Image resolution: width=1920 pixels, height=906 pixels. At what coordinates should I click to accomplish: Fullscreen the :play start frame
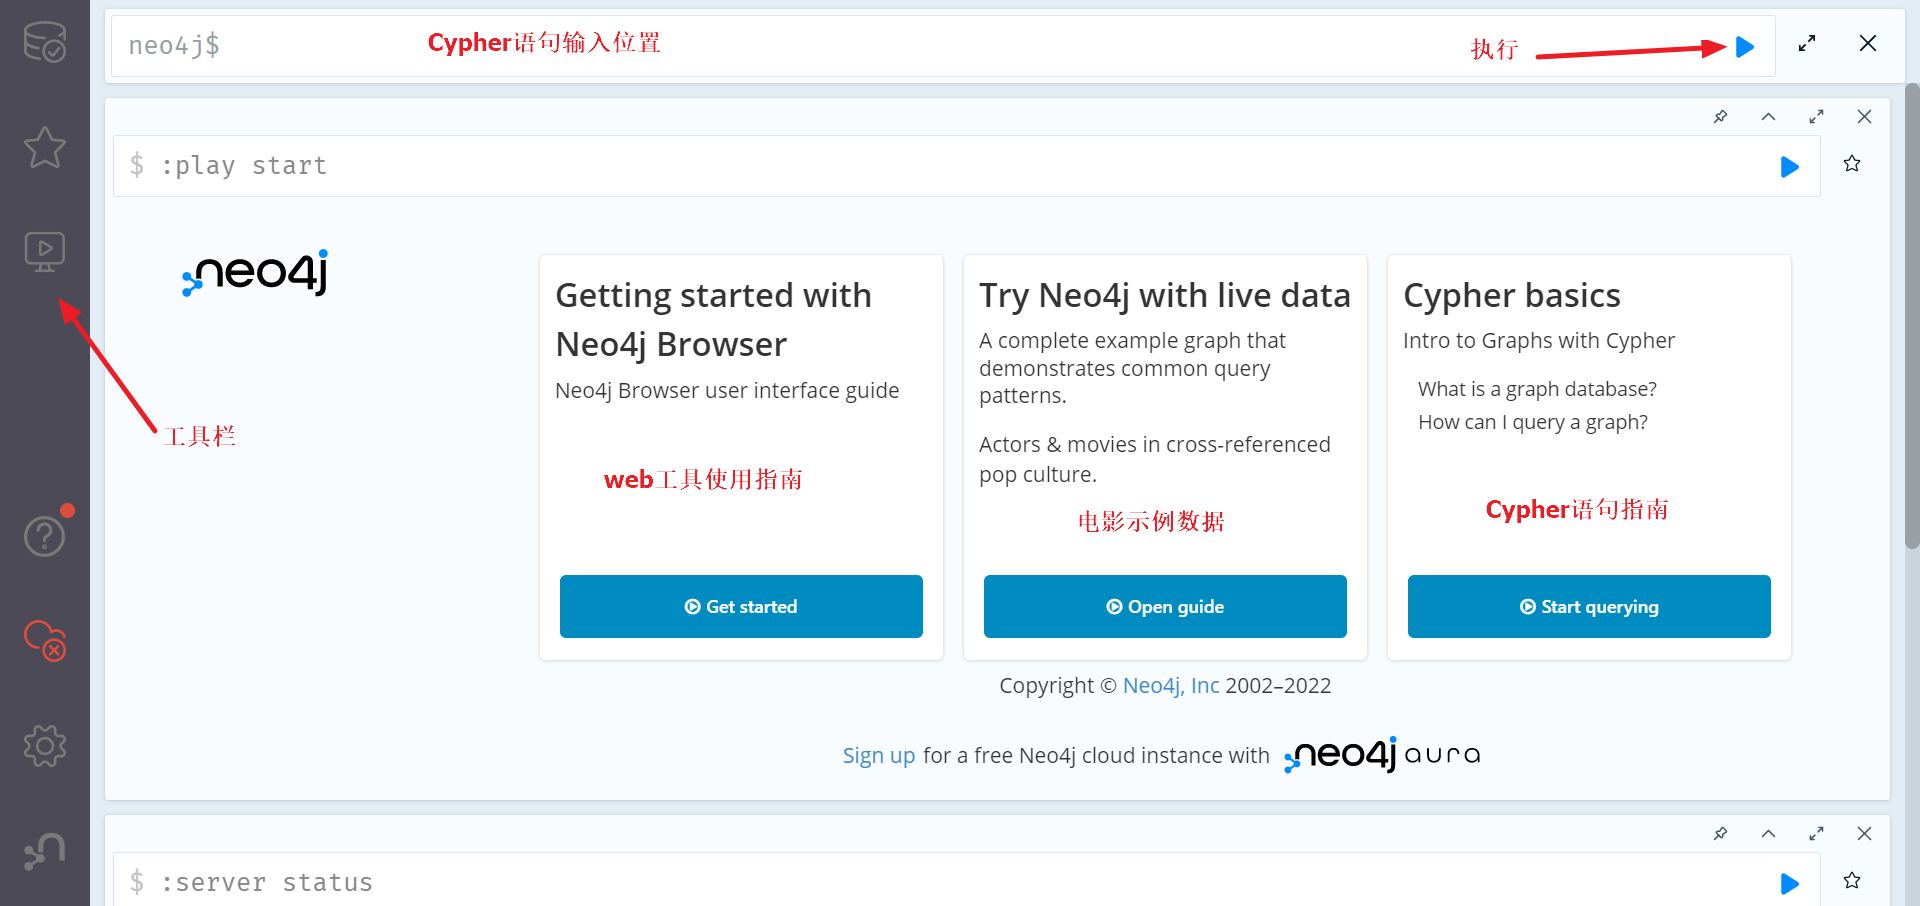(1816, 117)
